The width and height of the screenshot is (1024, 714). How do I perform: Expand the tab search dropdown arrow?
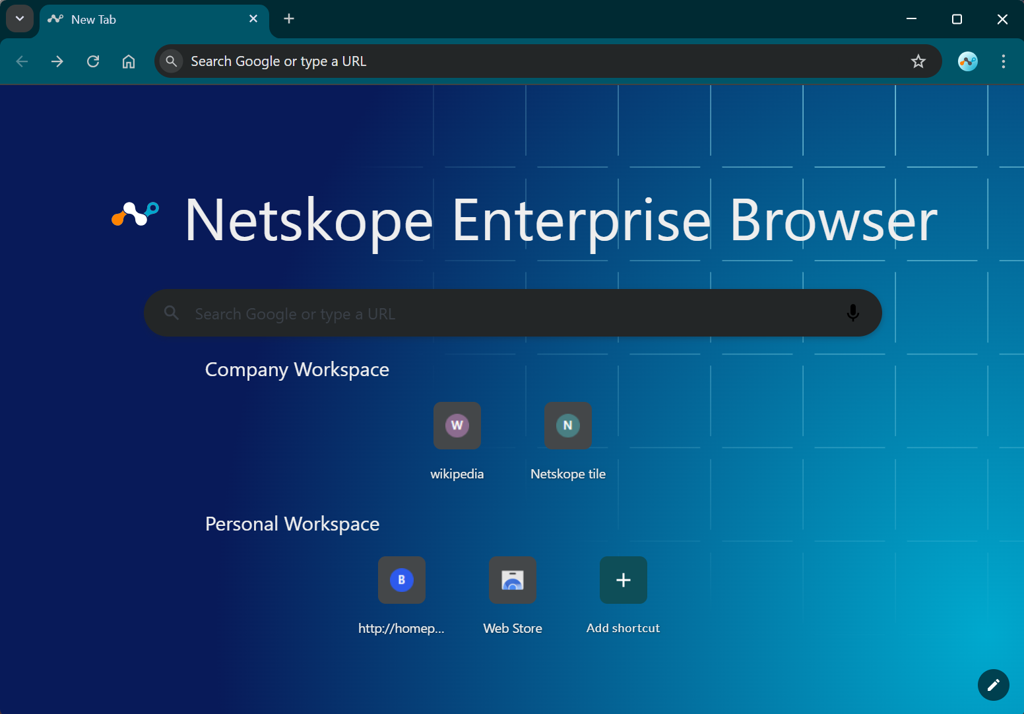tap(20, 19)
